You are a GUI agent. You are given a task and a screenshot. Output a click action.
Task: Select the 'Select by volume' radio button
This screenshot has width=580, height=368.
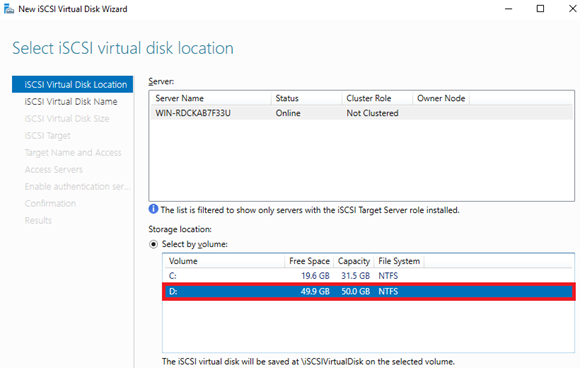click(154, 244)
